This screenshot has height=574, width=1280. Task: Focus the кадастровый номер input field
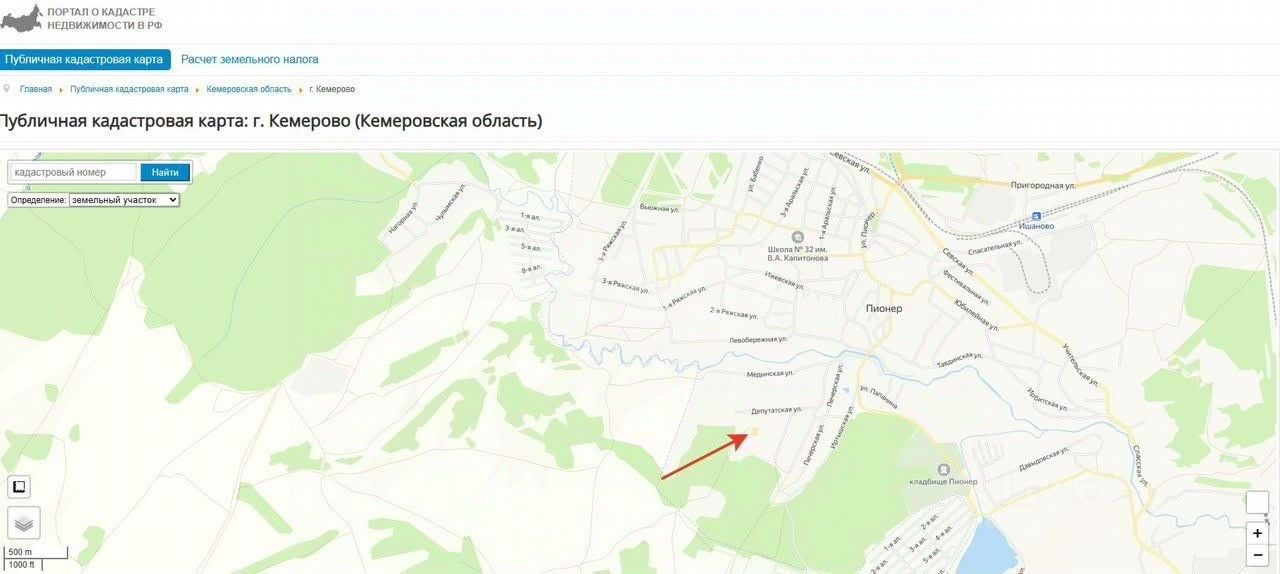point(73,172)
